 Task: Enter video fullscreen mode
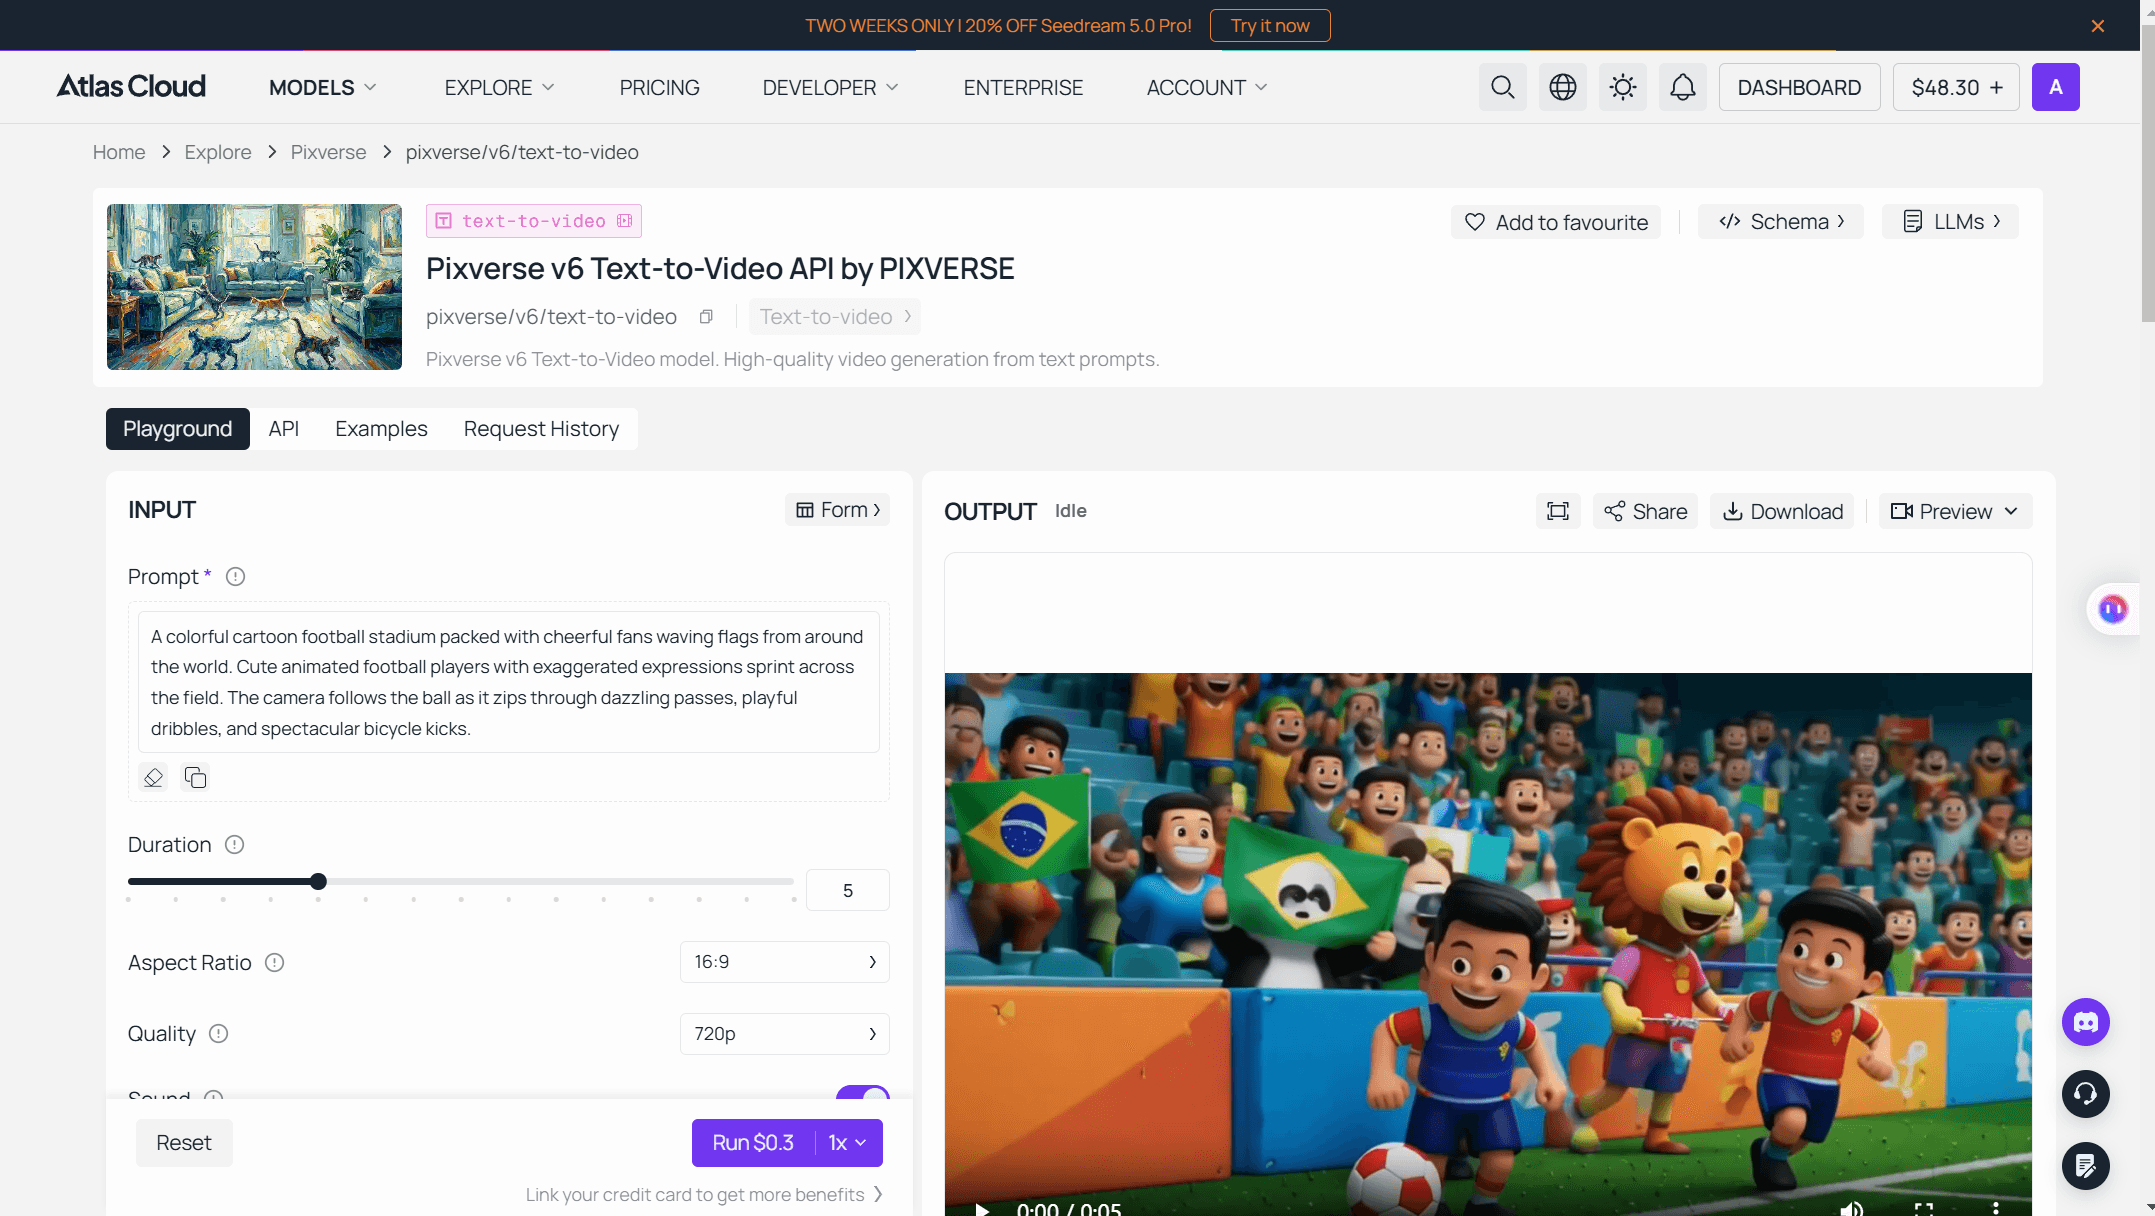pyautogui.click(x=1923, y=1208)
